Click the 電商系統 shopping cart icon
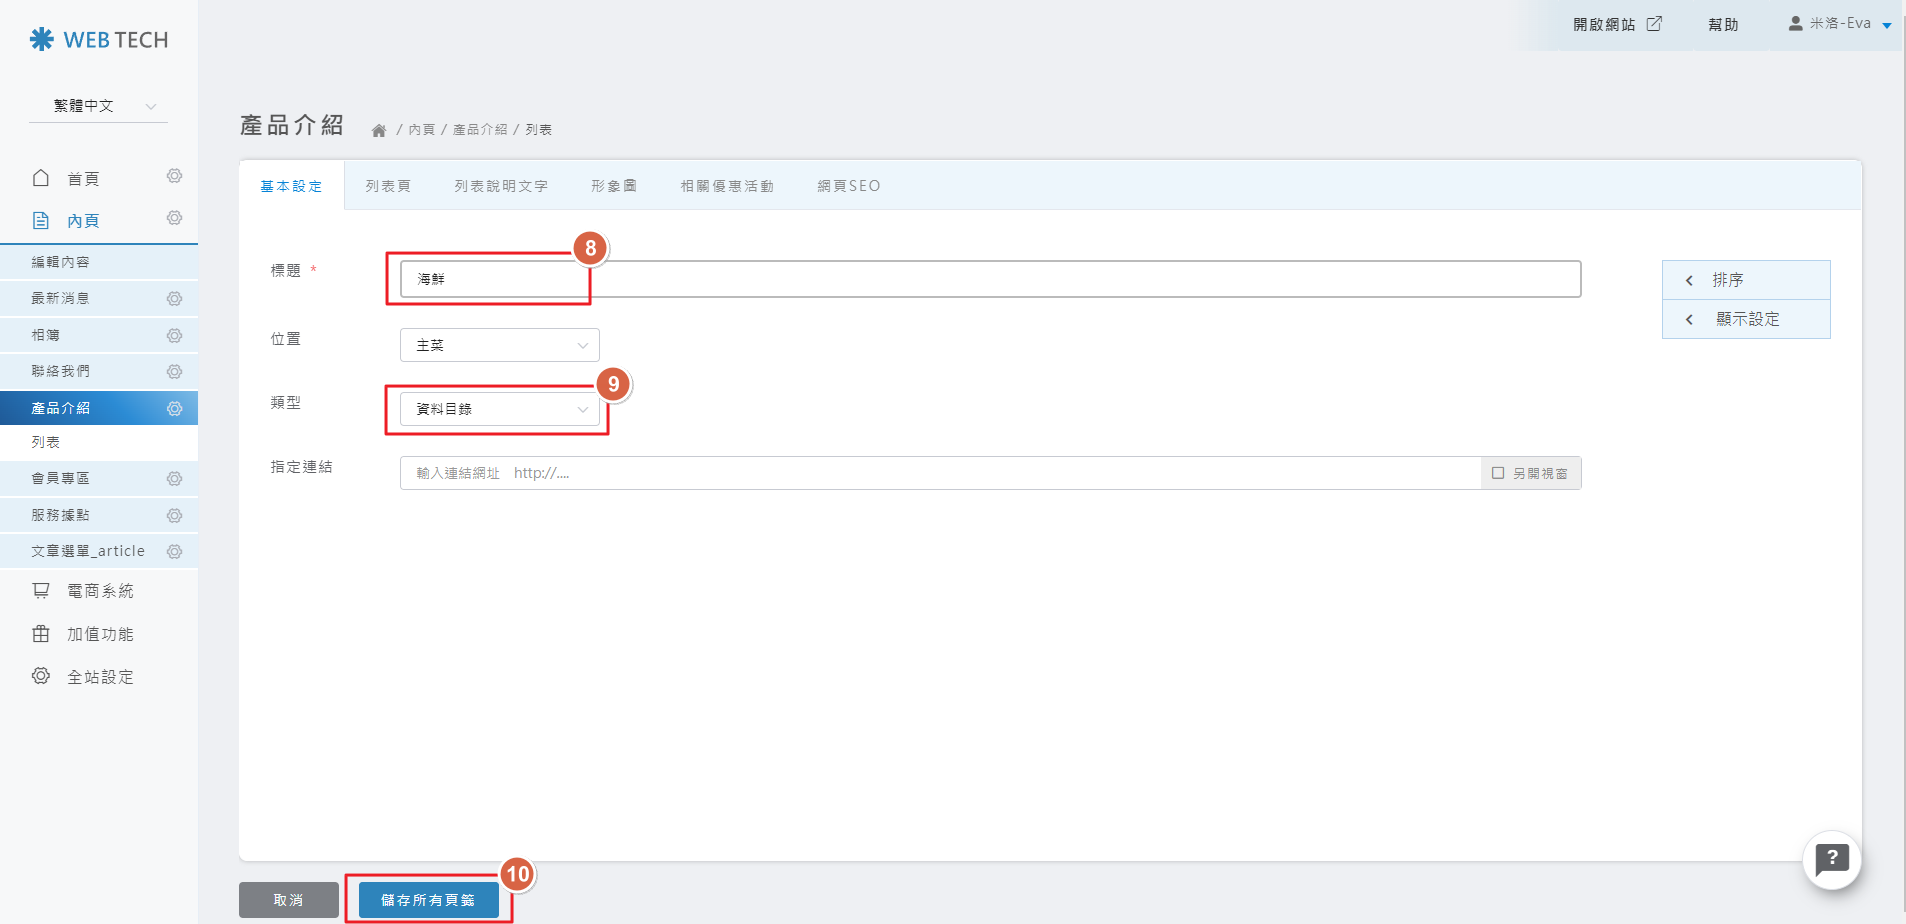1906x924 pixels. tap(41, 591)
